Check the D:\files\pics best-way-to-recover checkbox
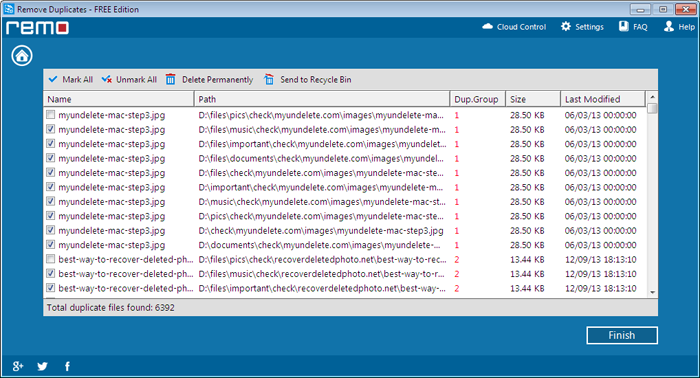Image resolution: width=700 pixels, height=378 pixels. point(50,259)
